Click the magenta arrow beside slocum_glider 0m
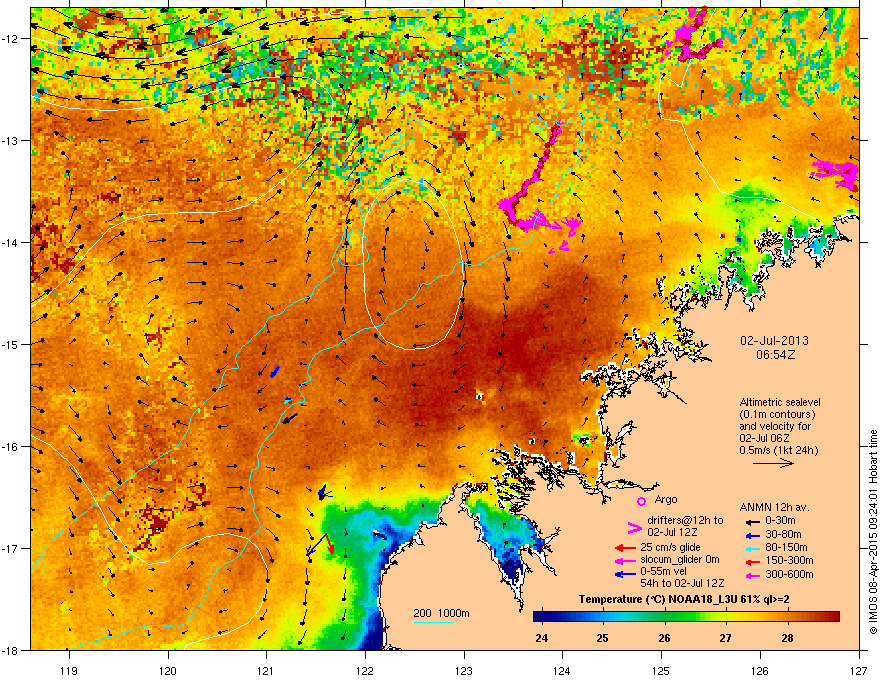 [625, 560]
